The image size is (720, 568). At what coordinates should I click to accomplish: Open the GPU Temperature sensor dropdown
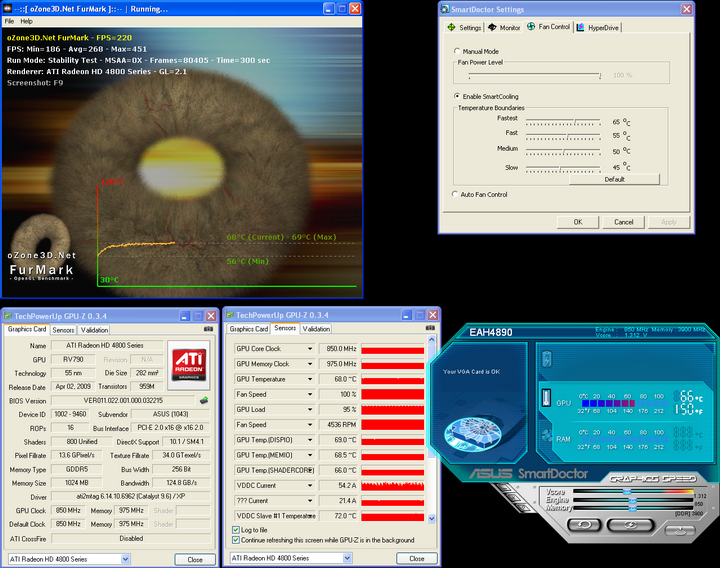(x=310, y=379)
